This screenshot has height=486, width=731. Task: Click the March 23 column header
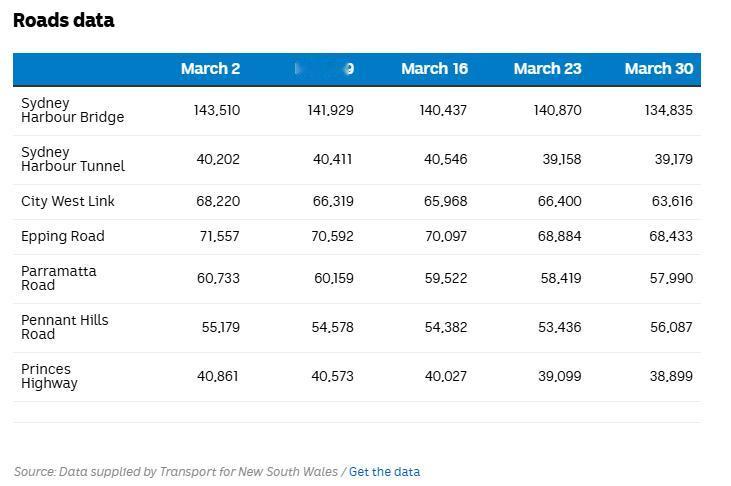[x=547, y=69]
